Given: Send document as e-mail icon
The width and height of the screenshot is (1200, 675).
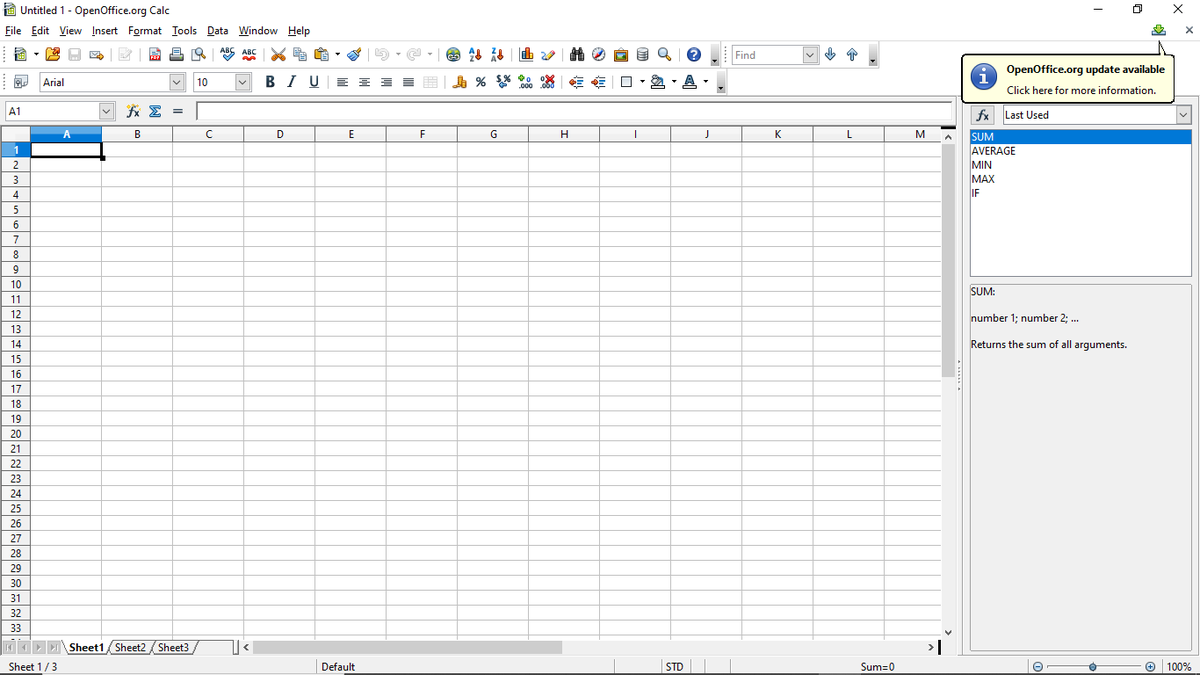Looking at the screenshot, I should [x=97, y=55].
